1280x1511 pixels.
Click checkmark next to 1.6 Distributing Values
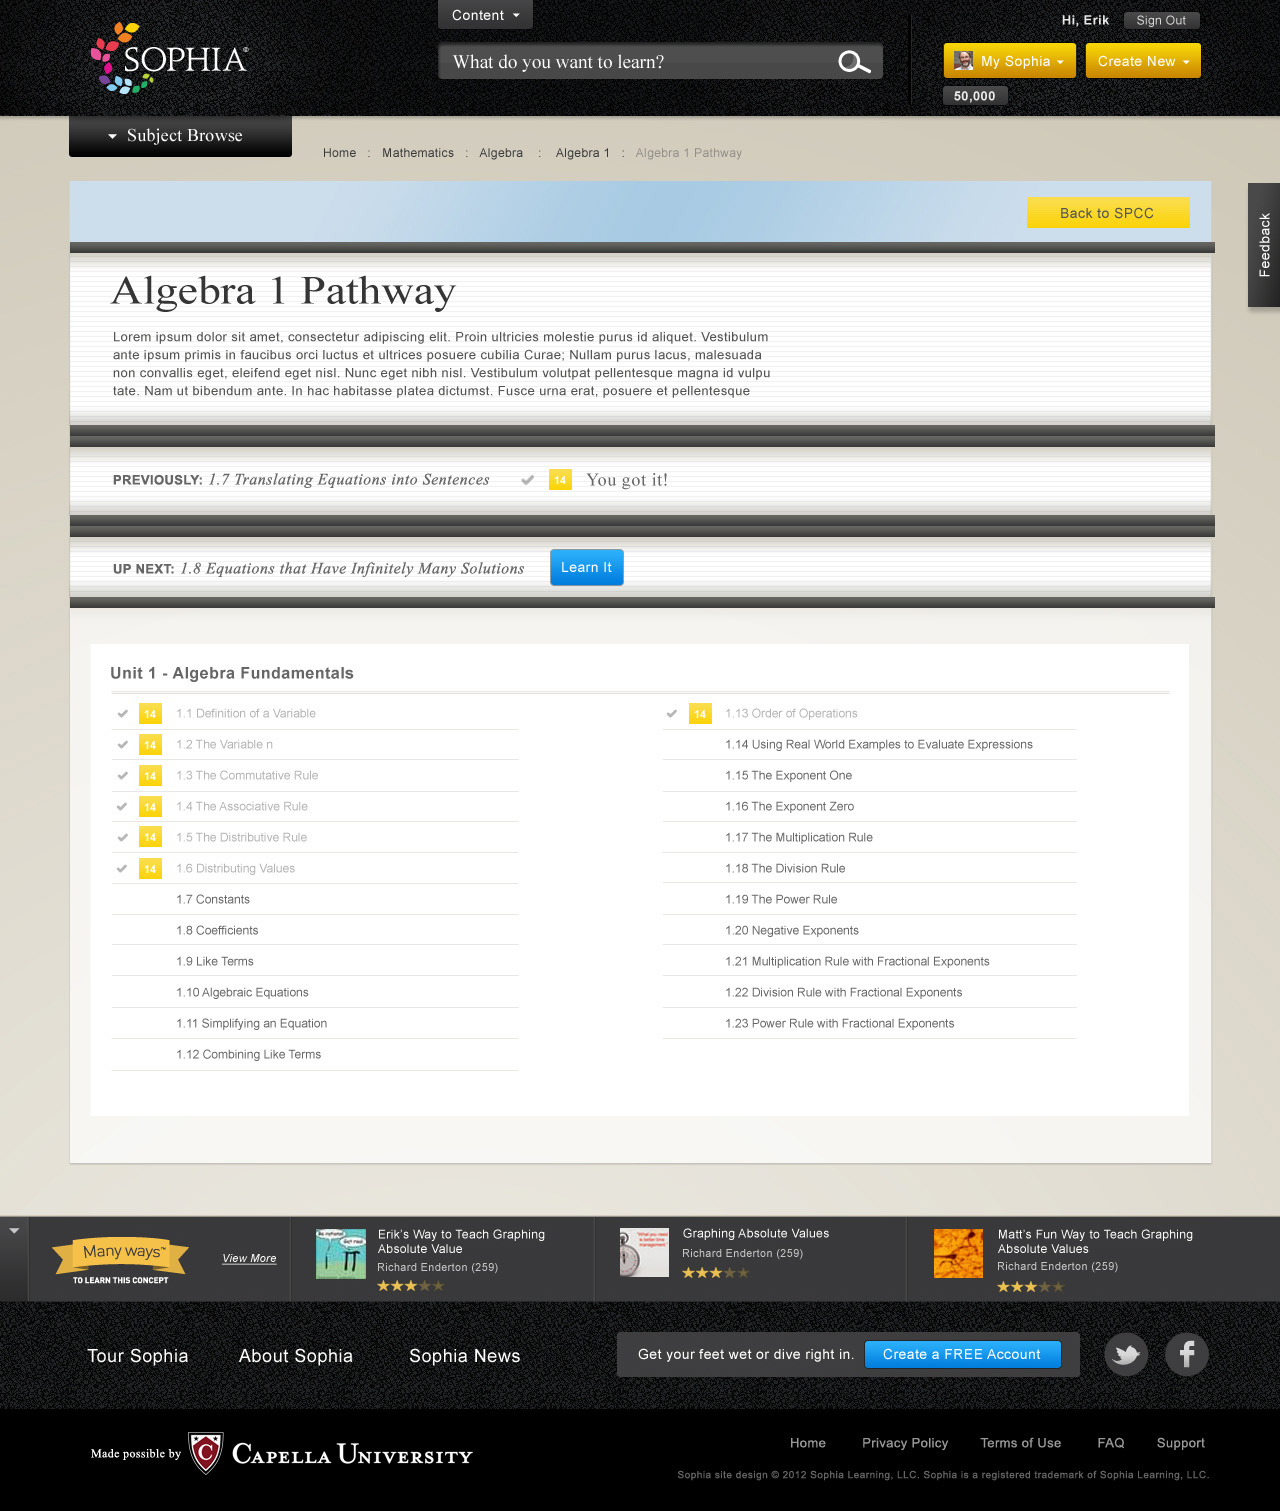point(122,869)
